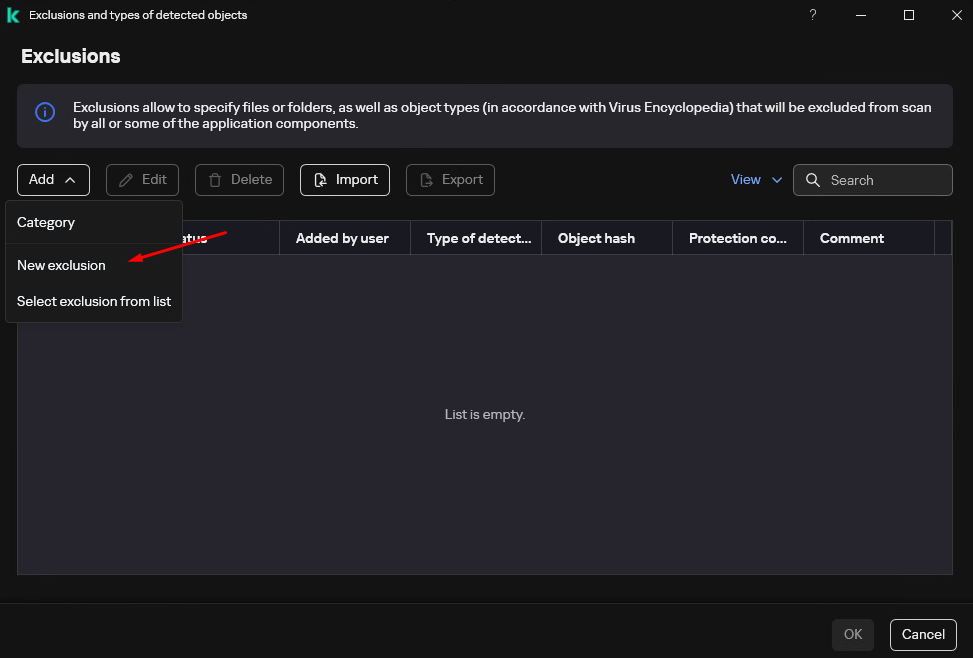Choose New exclusion from Add menu
This screenshot has height=658, width=973.
[61, 265]
